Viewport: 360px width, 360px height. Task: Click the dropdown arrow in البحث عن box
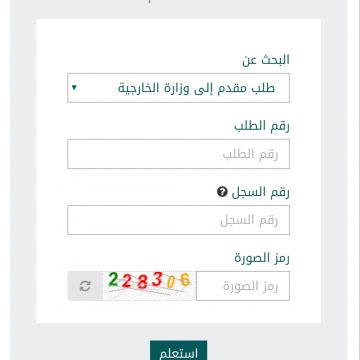(x=74, y=88)
